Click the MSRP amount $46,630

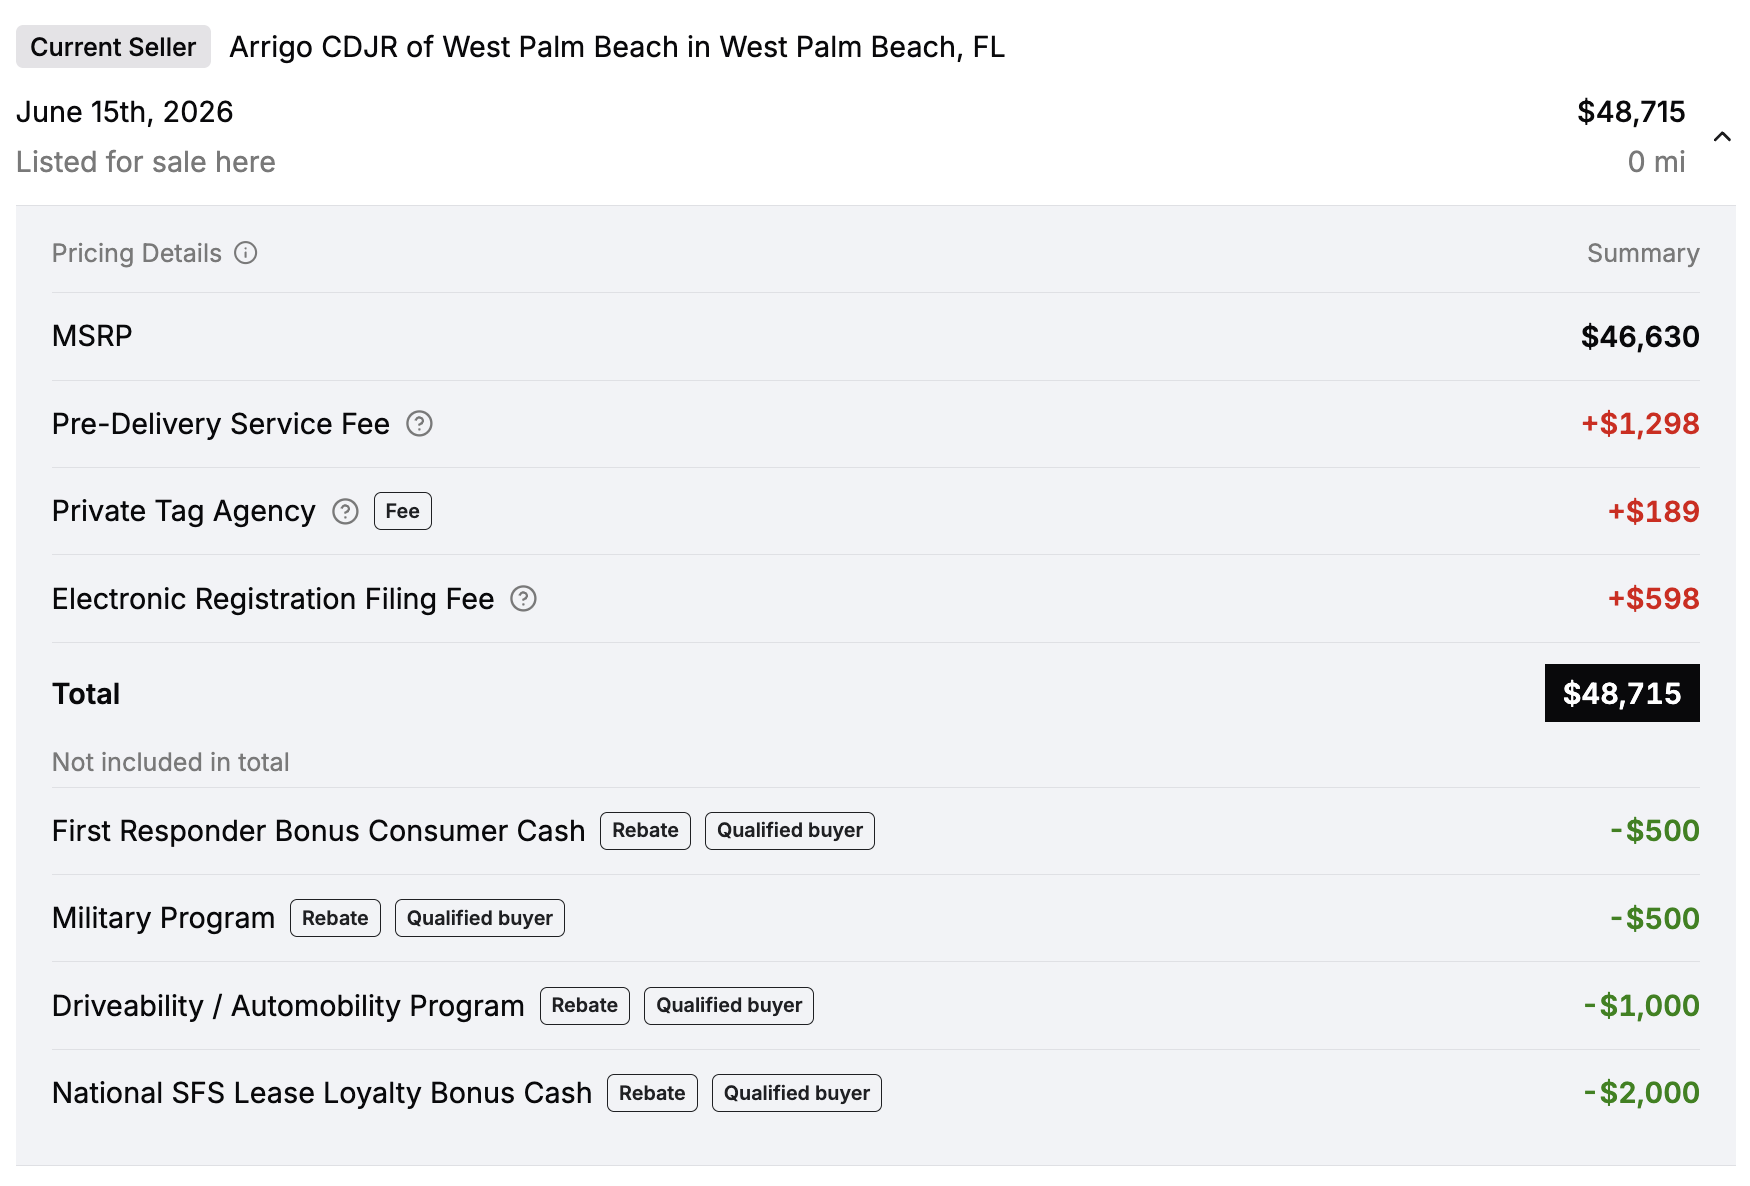[x=1640, y=336]
